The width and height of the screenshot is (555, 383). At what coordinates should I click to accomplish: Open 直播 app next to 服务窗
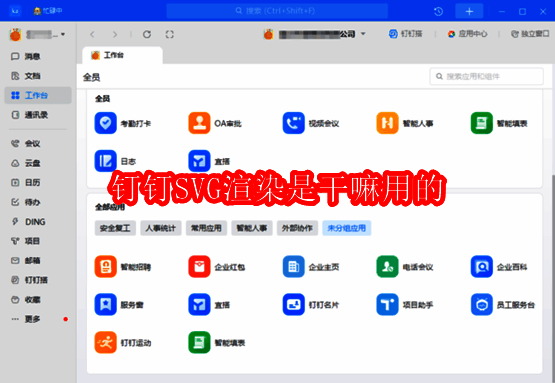tap(209, 304)
